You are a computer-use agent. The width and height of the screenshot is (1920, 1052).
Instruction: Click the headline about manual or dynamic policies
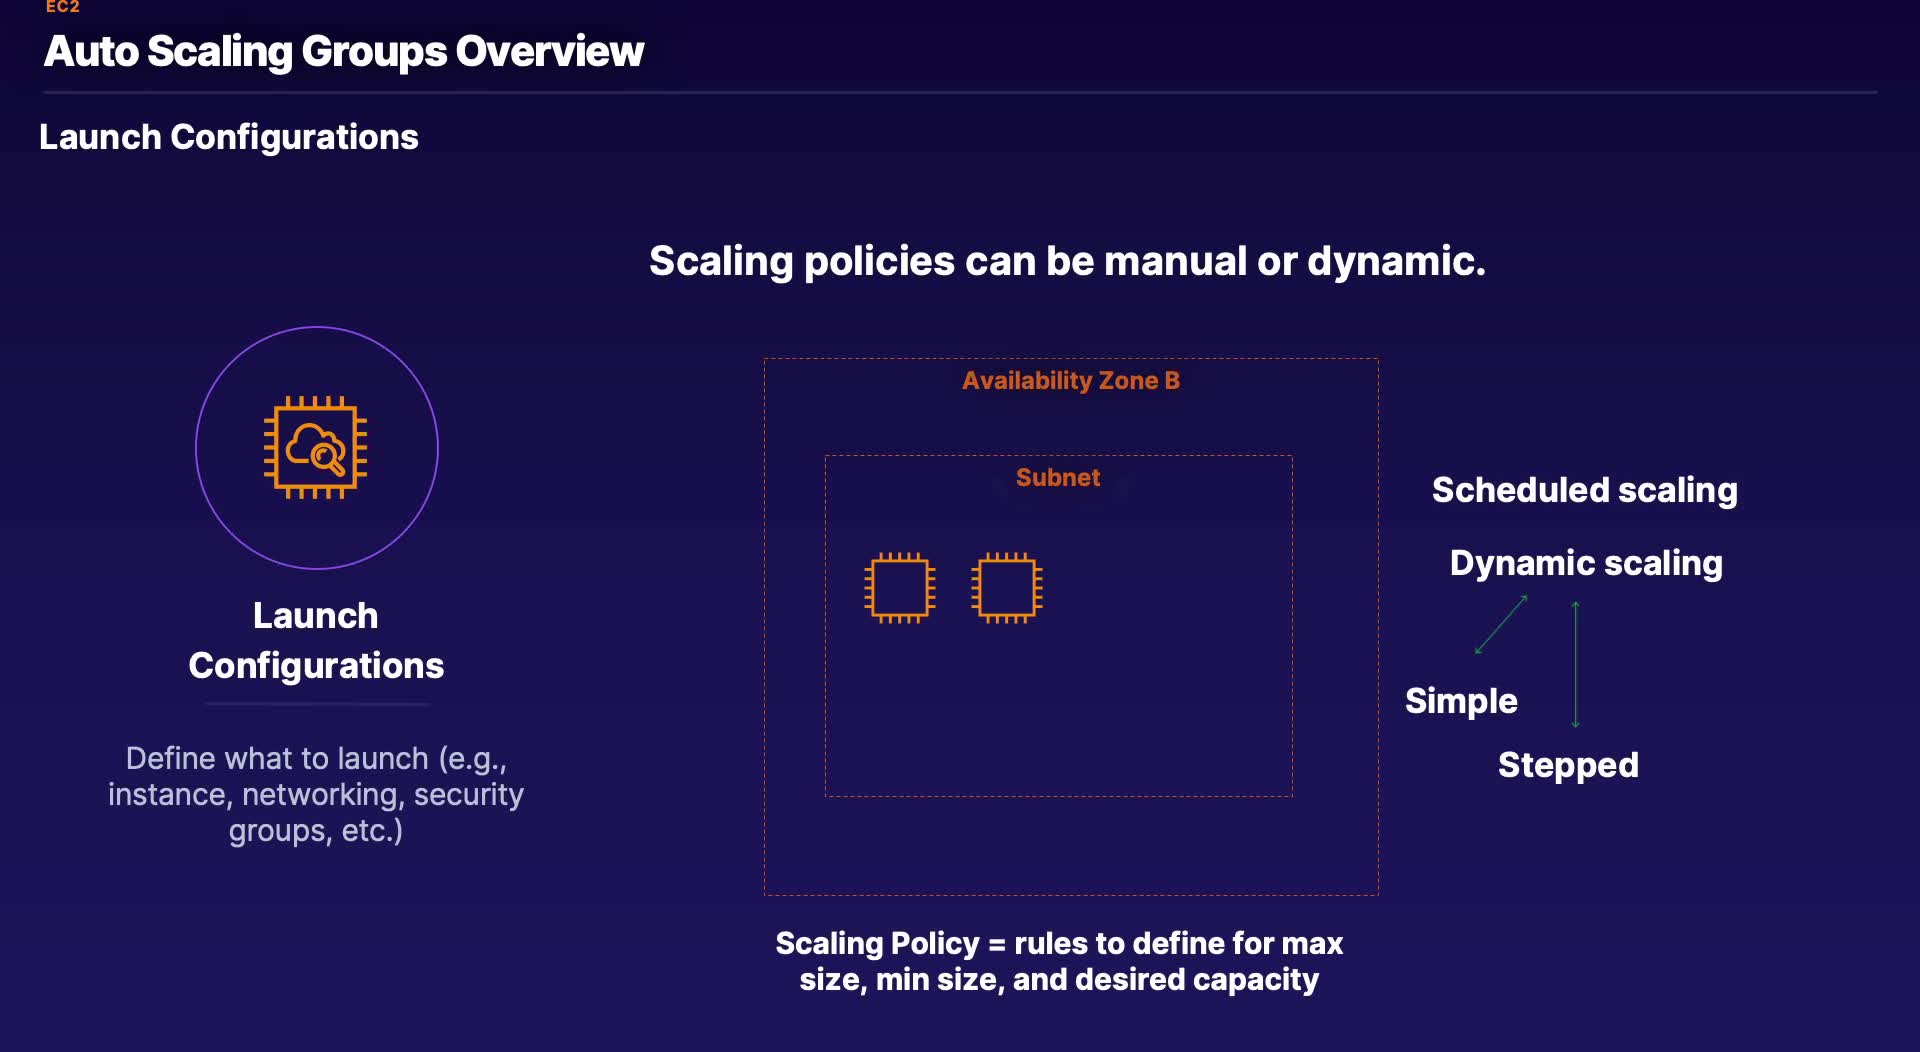point(1067,261)
